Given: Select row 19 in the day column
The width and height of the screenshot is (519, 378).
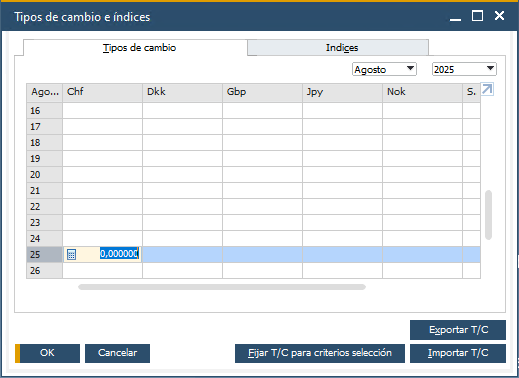Looking at the screenshot, I should [x=44, y=159].
